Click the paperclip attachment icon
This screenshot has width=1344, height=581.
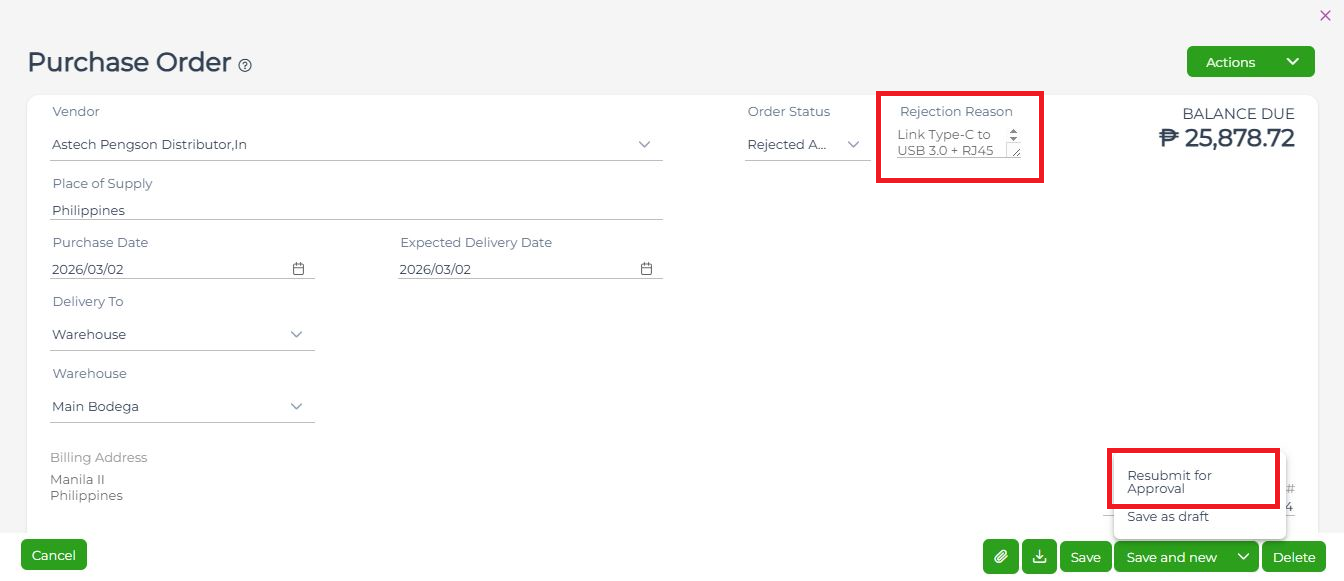click(1000, 557)
